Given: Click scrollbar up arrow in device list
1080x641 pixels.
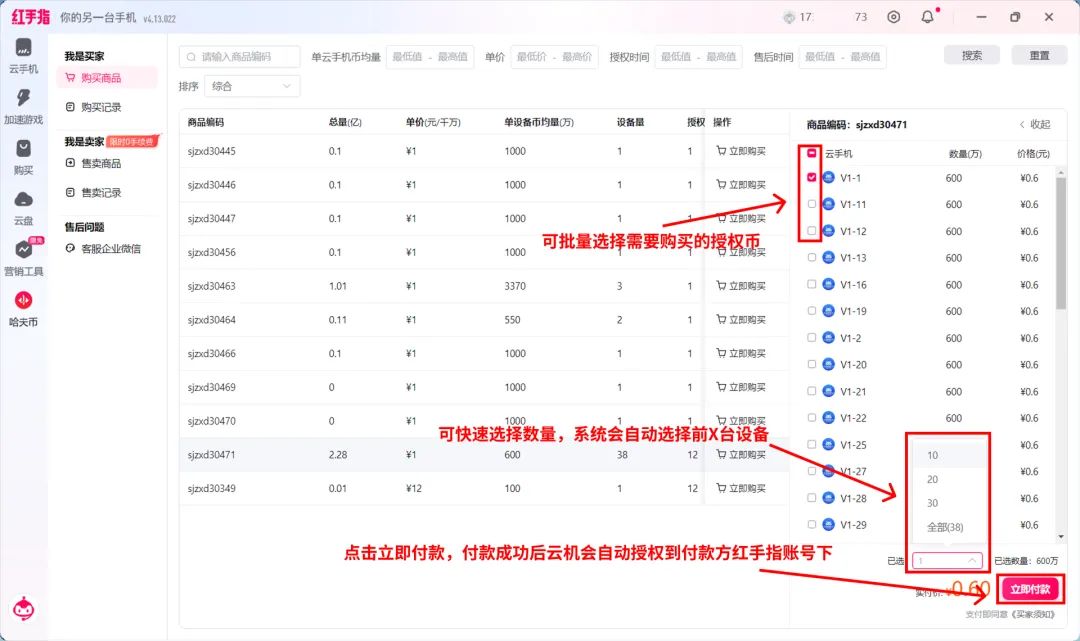Looking at the screenshot, I should [1061, 172].
